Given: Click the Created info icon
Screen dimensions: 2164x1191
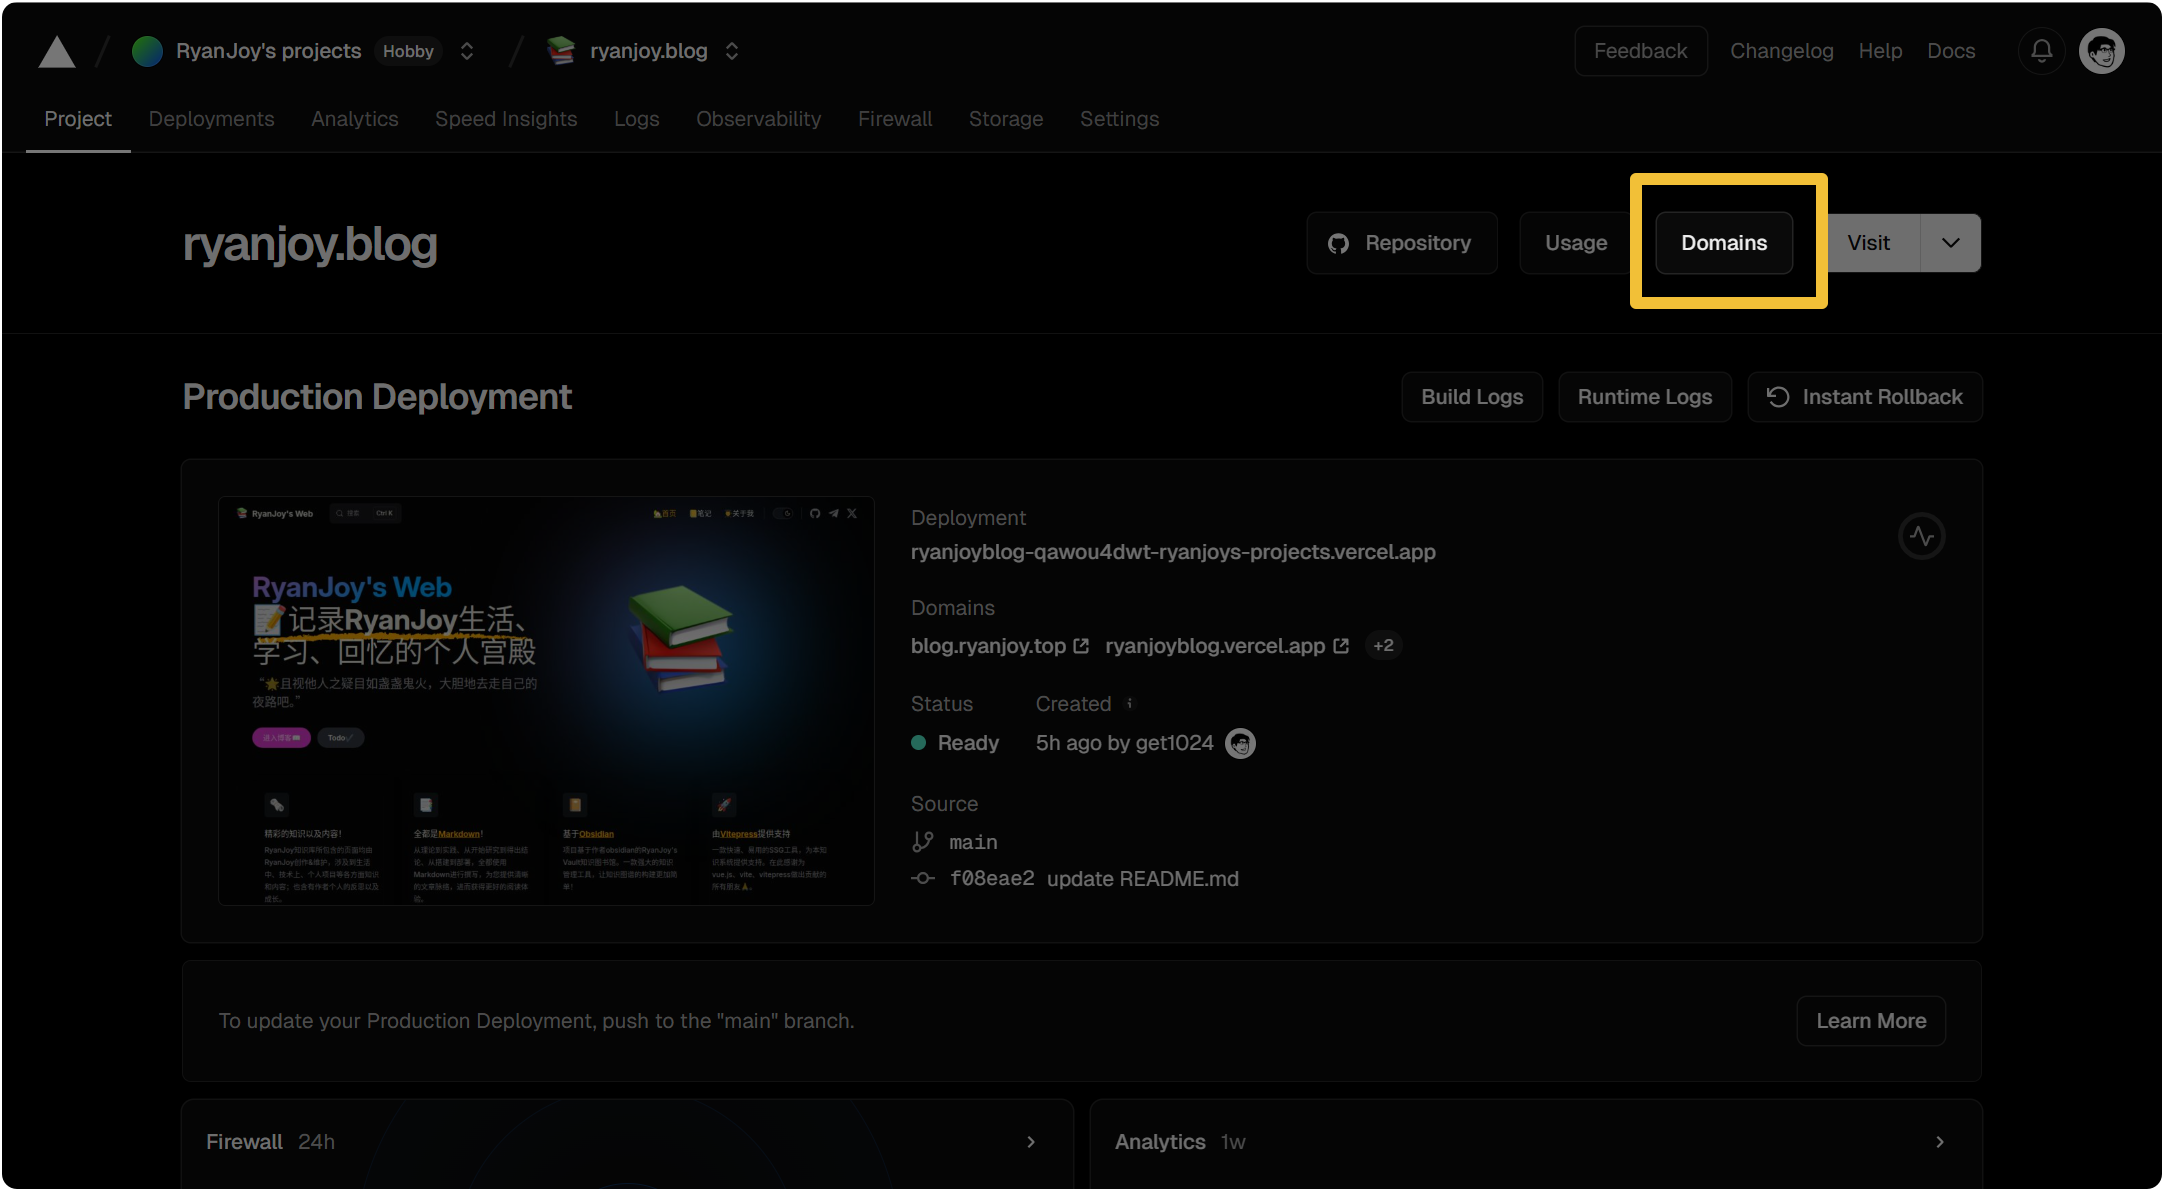Looking at the screenshot, I should 1130,704.
